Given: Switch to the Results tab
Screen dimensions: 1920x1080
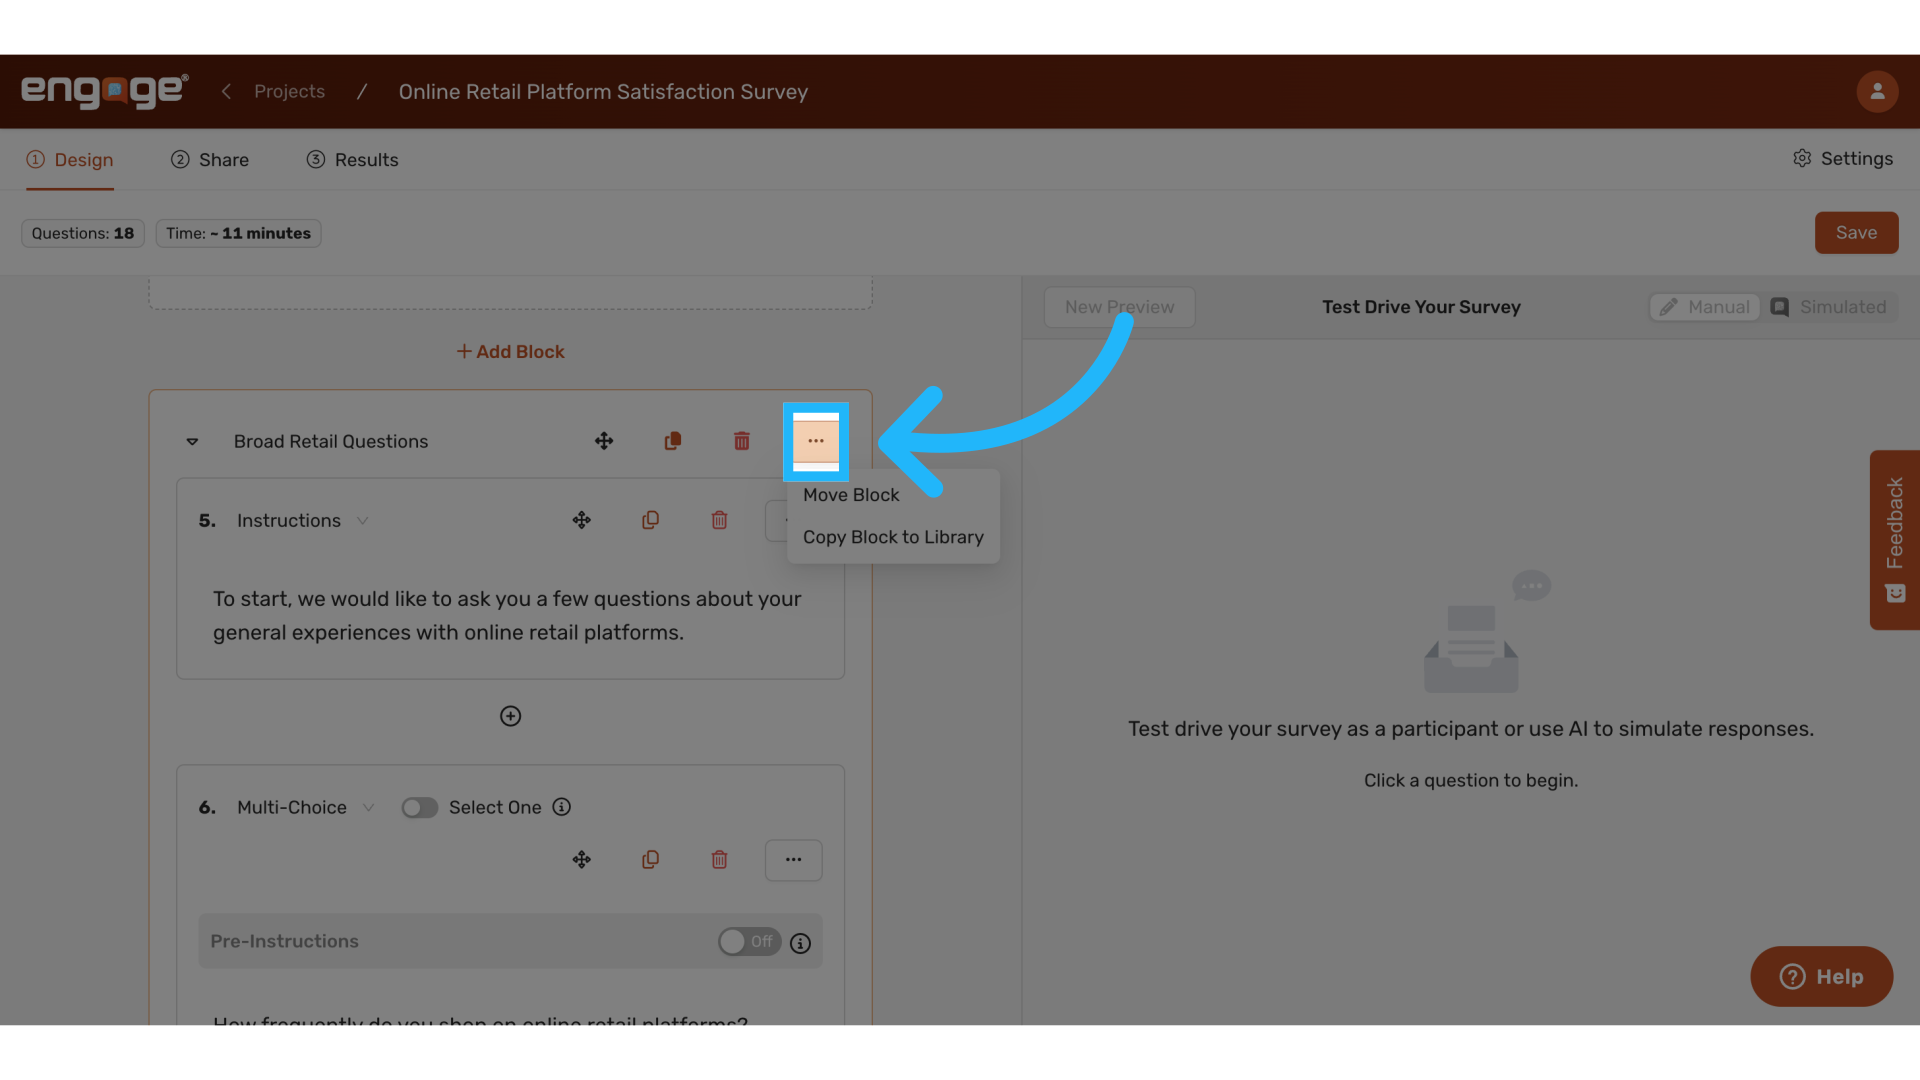Looking at the screenshot, I should tap(352, 160).
